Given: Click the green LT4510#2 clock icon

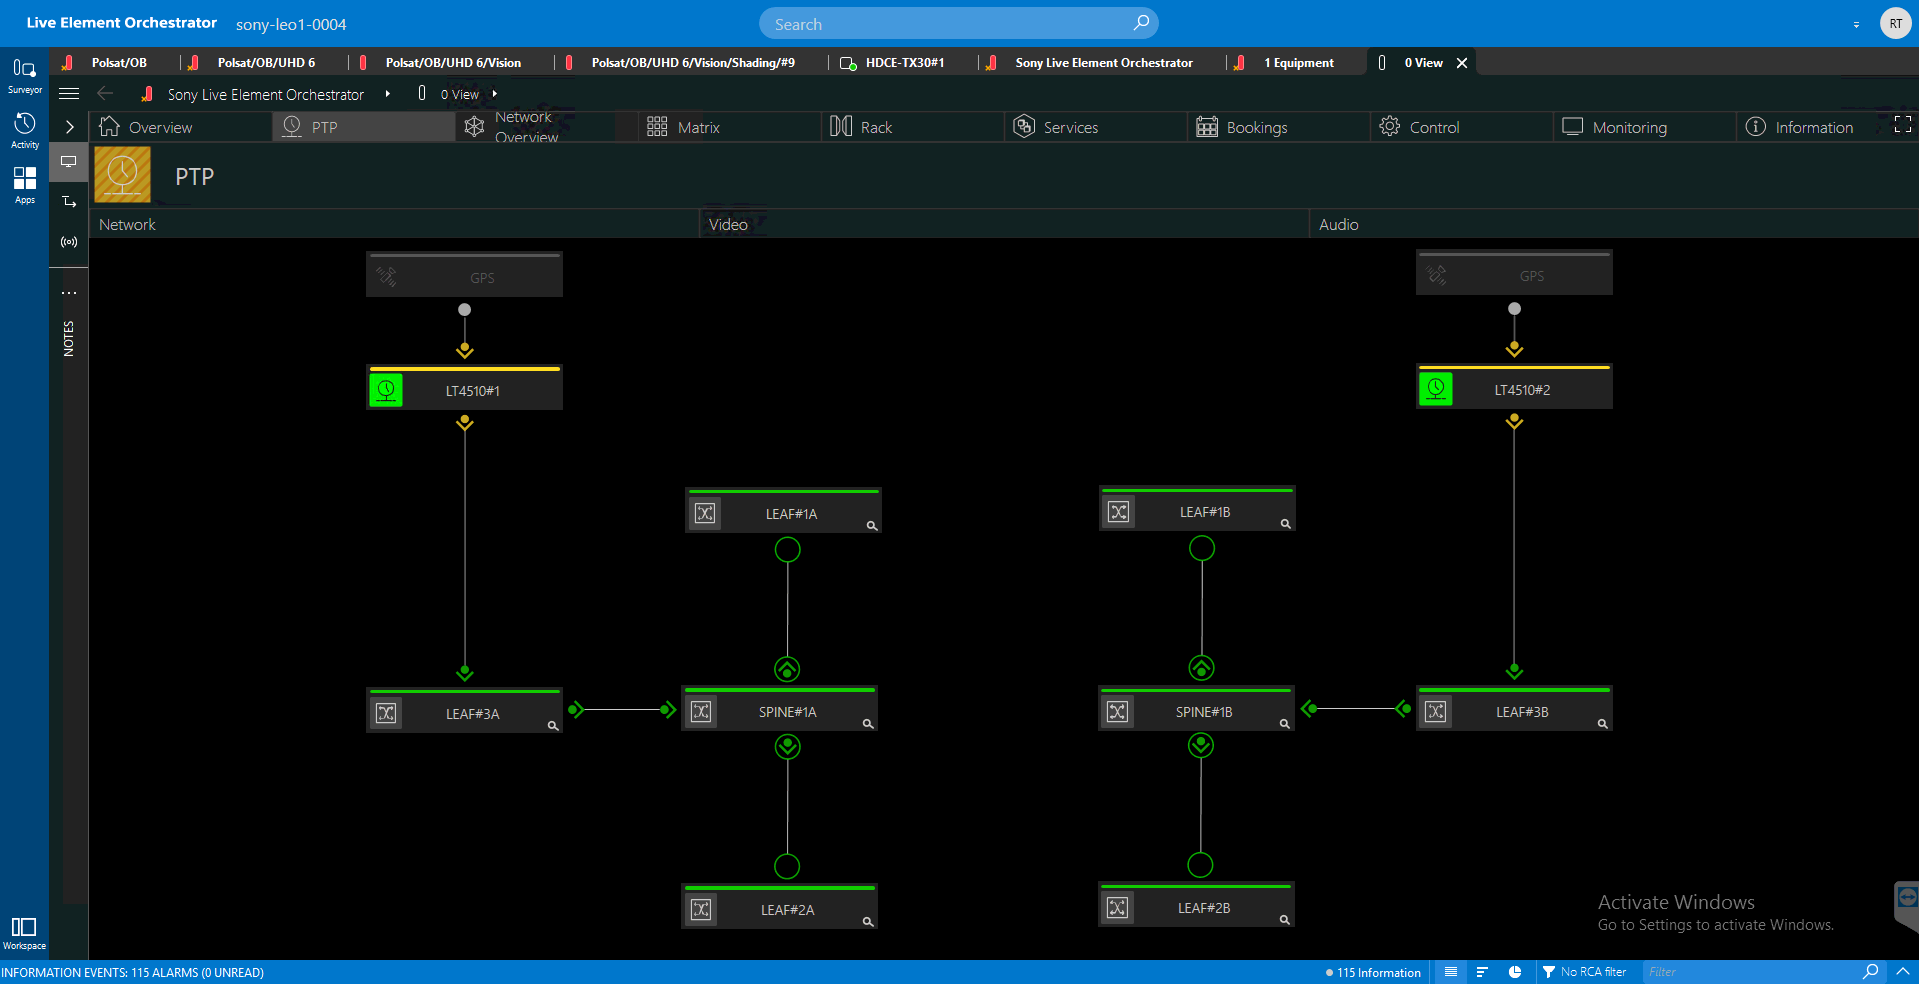Looking at the screenshot, I should [x=1436, y=389].
